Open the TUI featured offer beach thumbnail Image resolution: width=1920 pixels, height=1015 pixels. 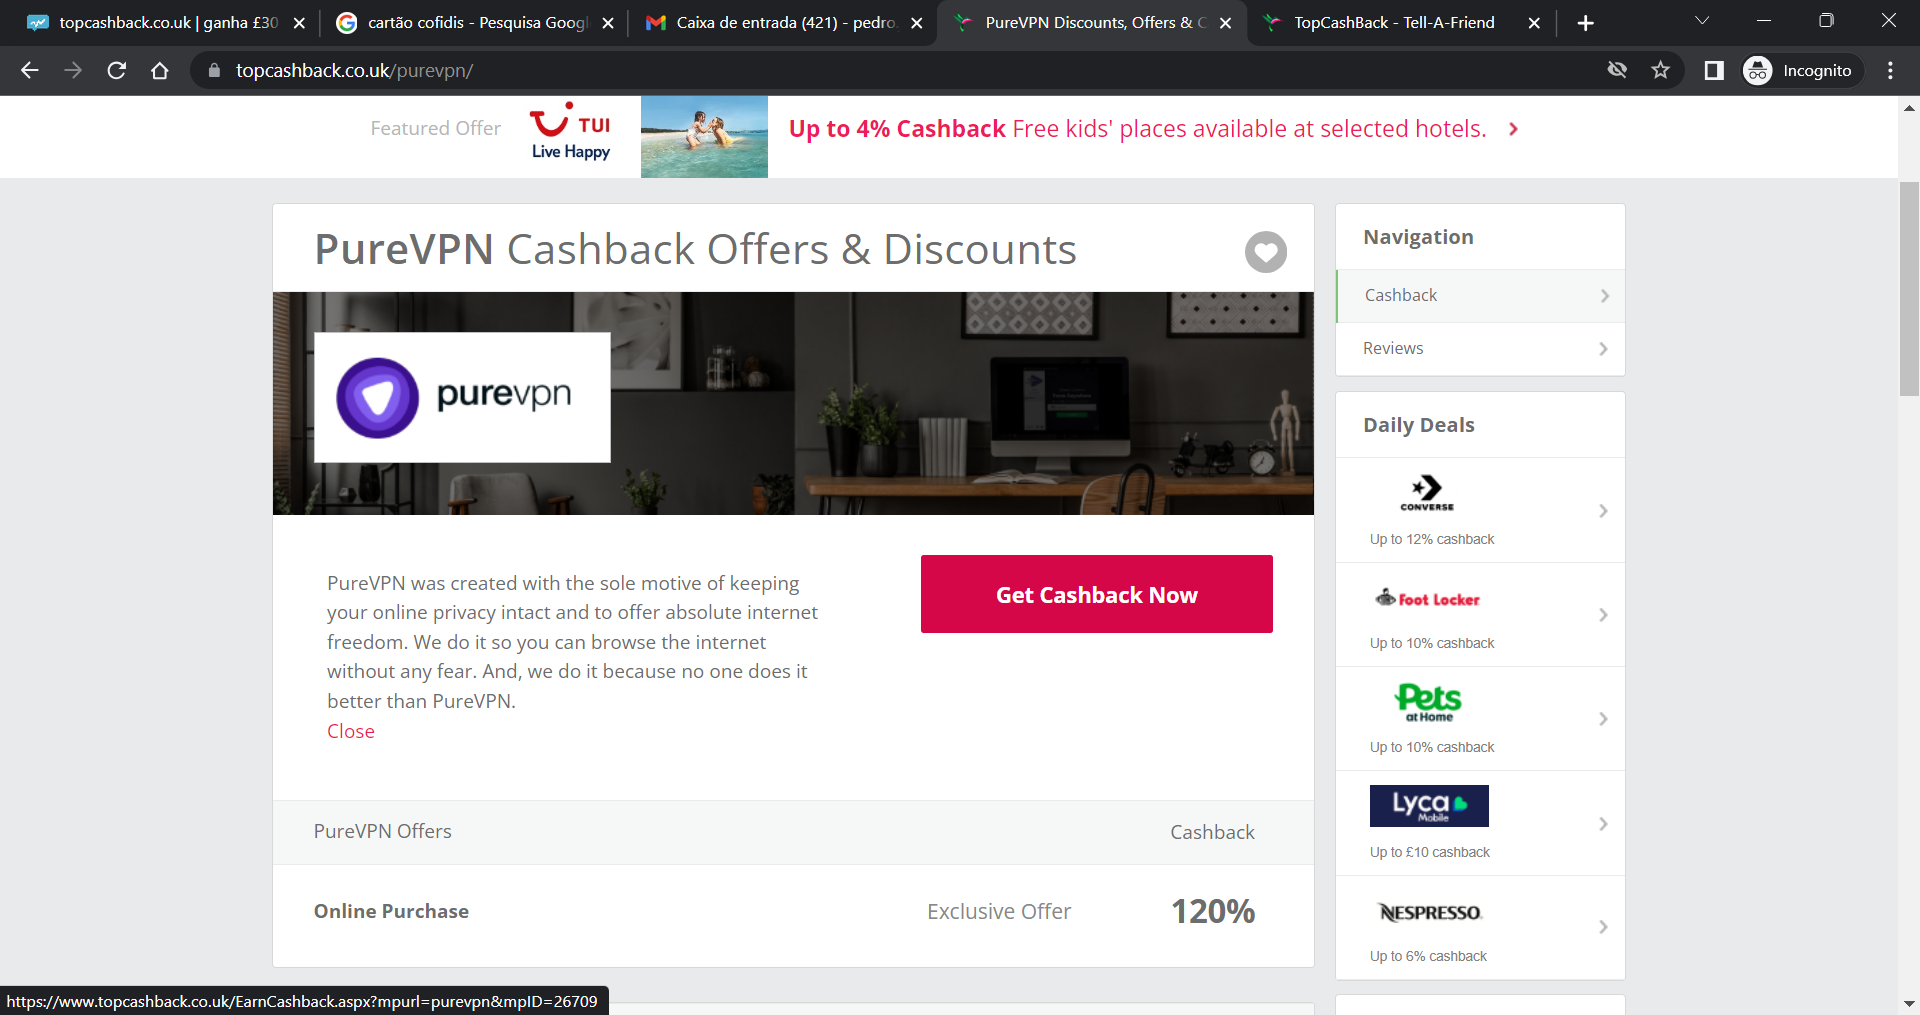(704, 137)
